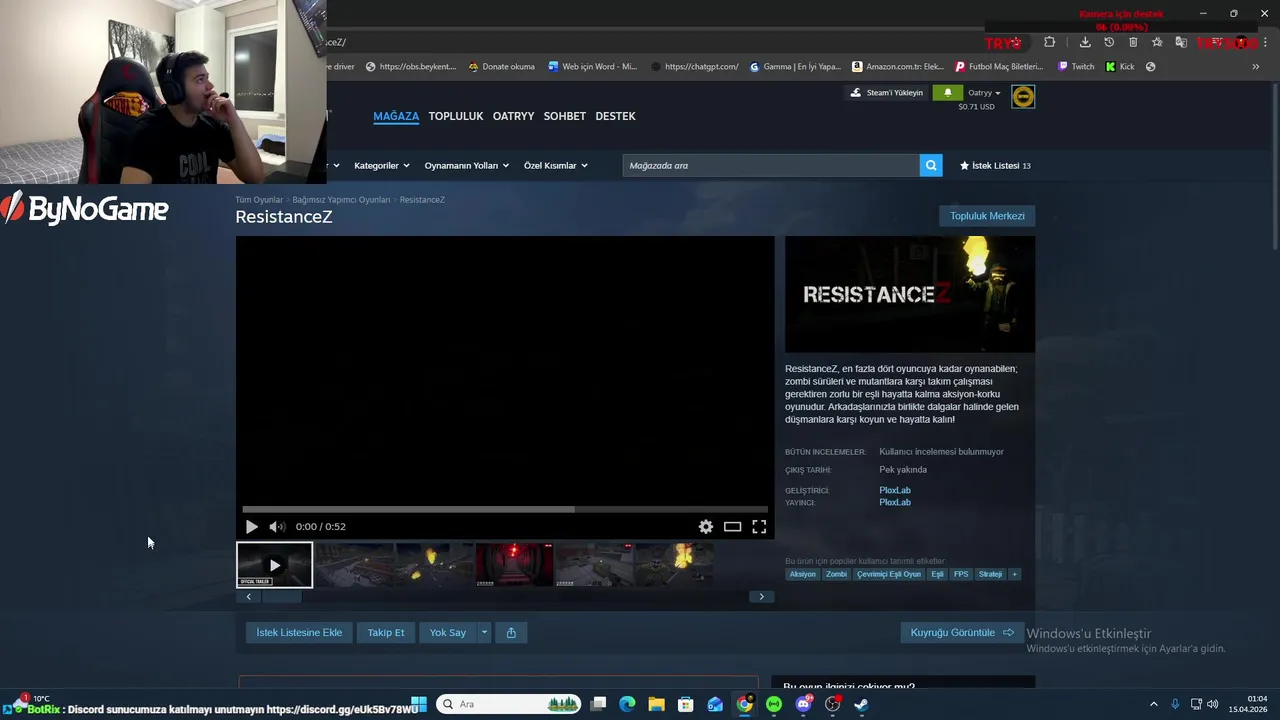Image resolution: width=1280 pixels, height=720 pixels.
Task: Mute the trailer volume icon
Action: tap(277, 527)
